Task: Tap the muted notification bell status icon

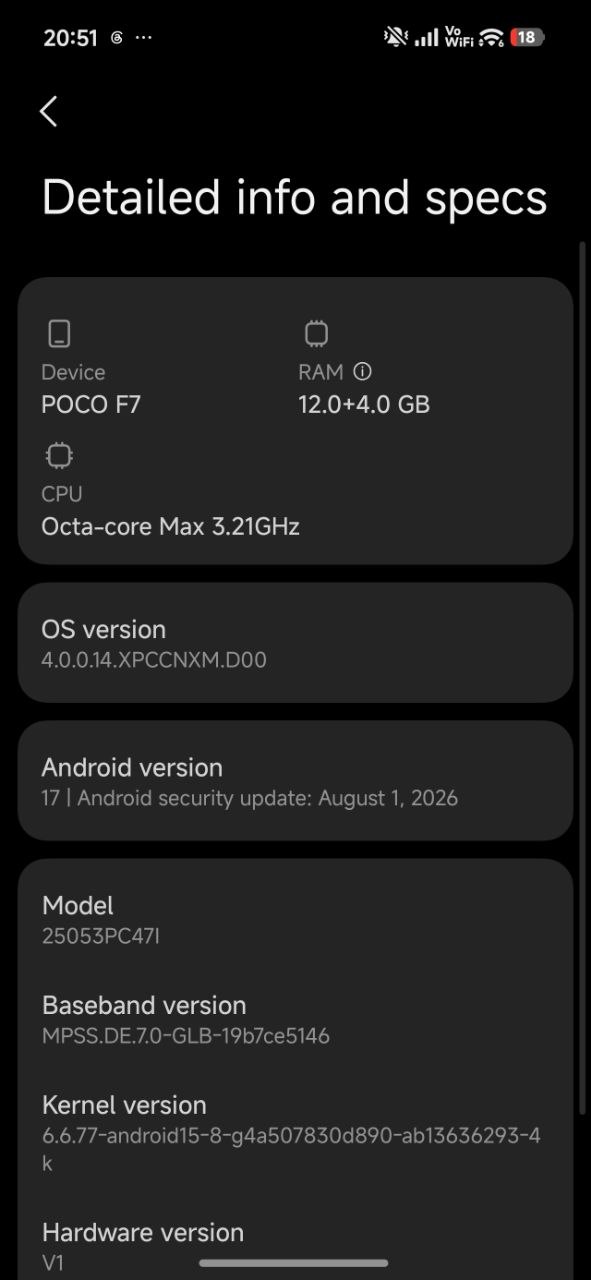Action: (396, 37)
